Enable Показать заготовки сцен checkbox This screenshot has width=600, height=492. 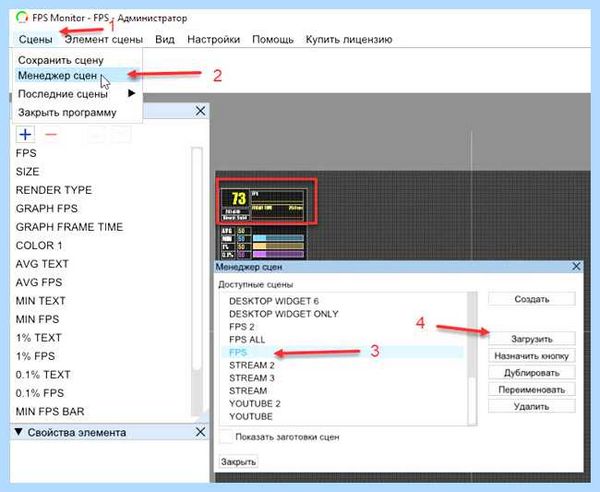click(226, 437)
